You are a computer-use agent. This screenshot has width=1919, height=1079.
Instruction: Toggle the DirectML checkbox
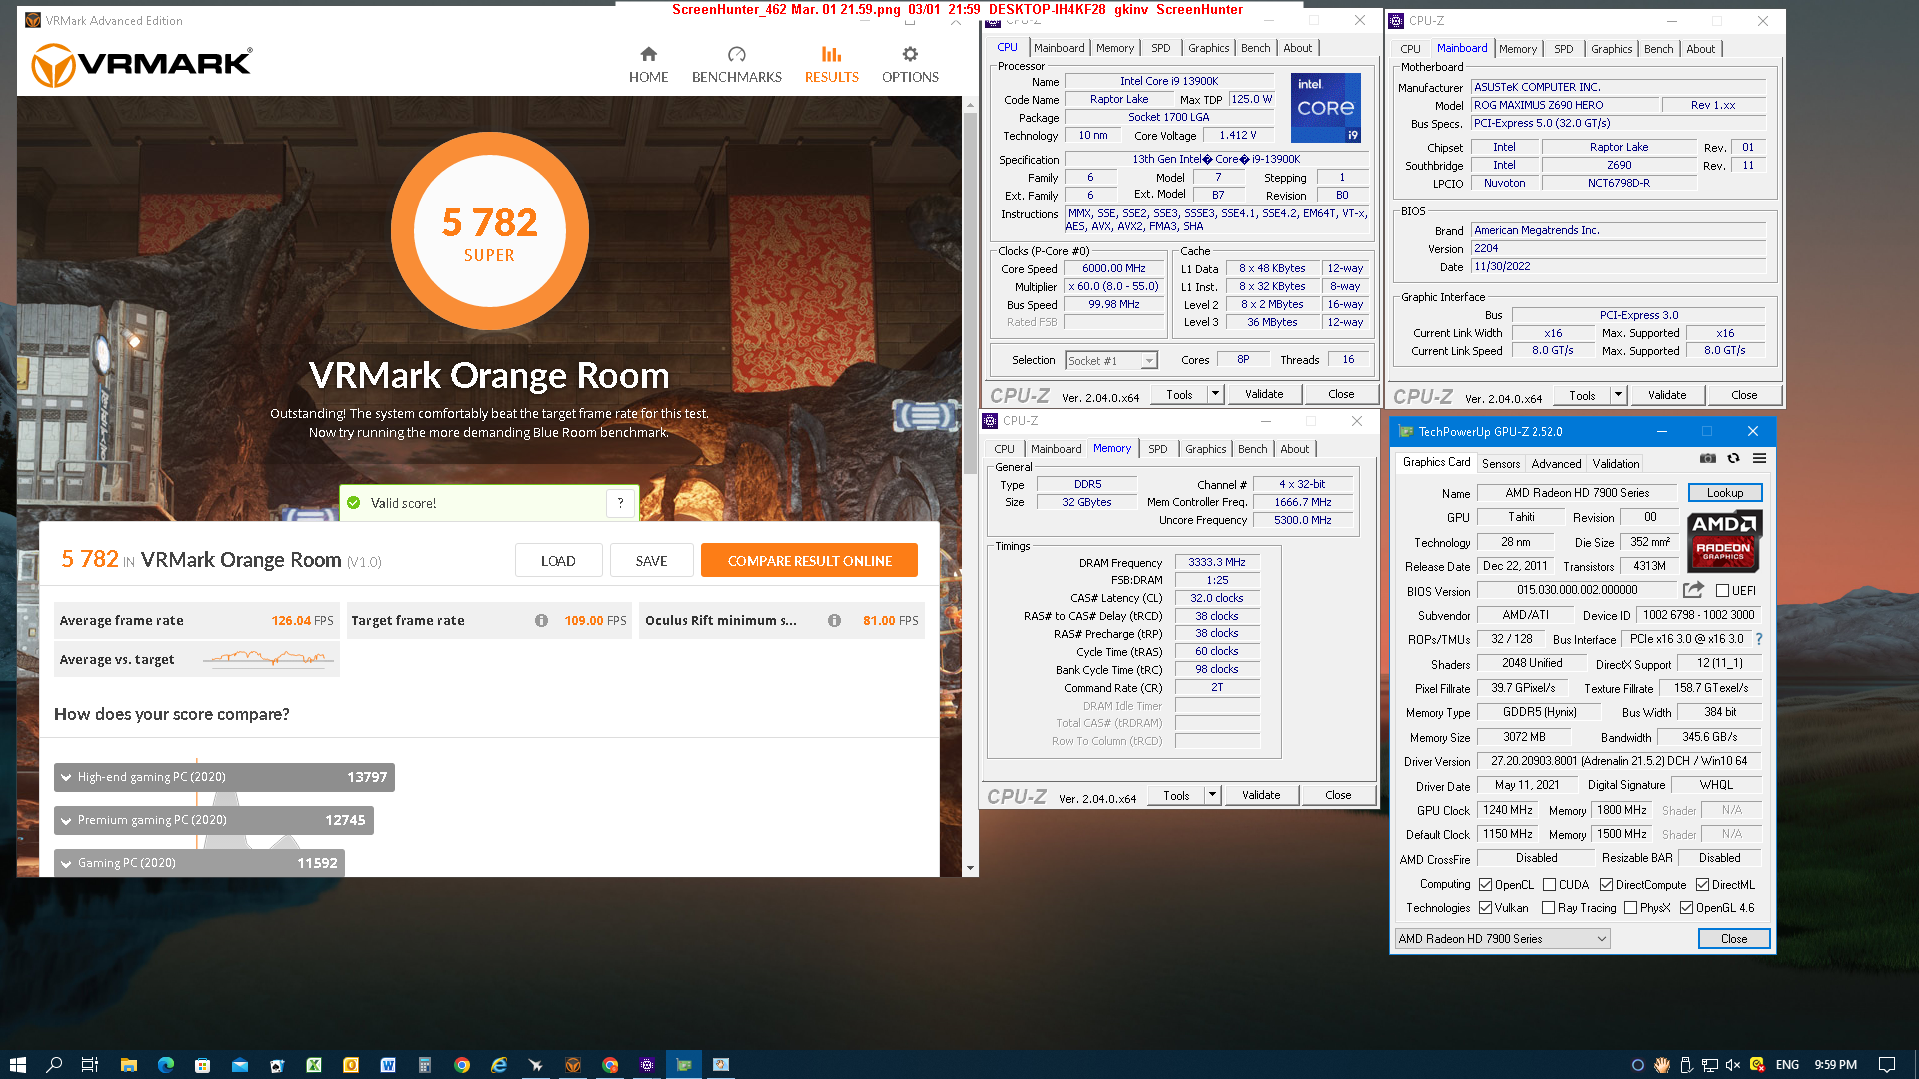point(1702,885)
